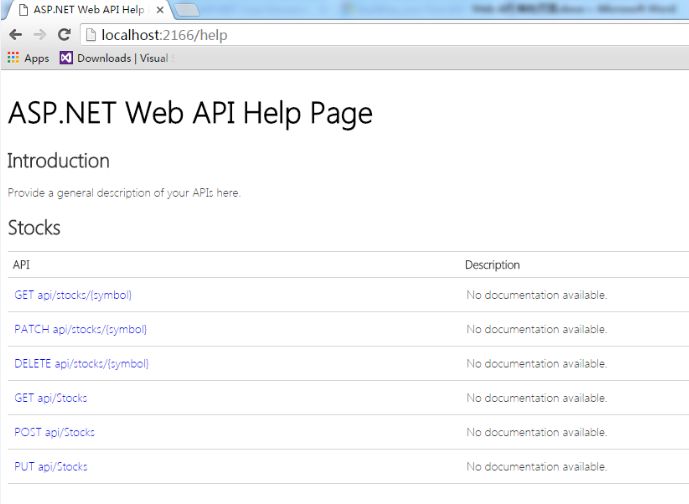The height and width of the screenshot is (504, 689).
Task: Click No documentation available in the PUT row
Action: point(537,466)
